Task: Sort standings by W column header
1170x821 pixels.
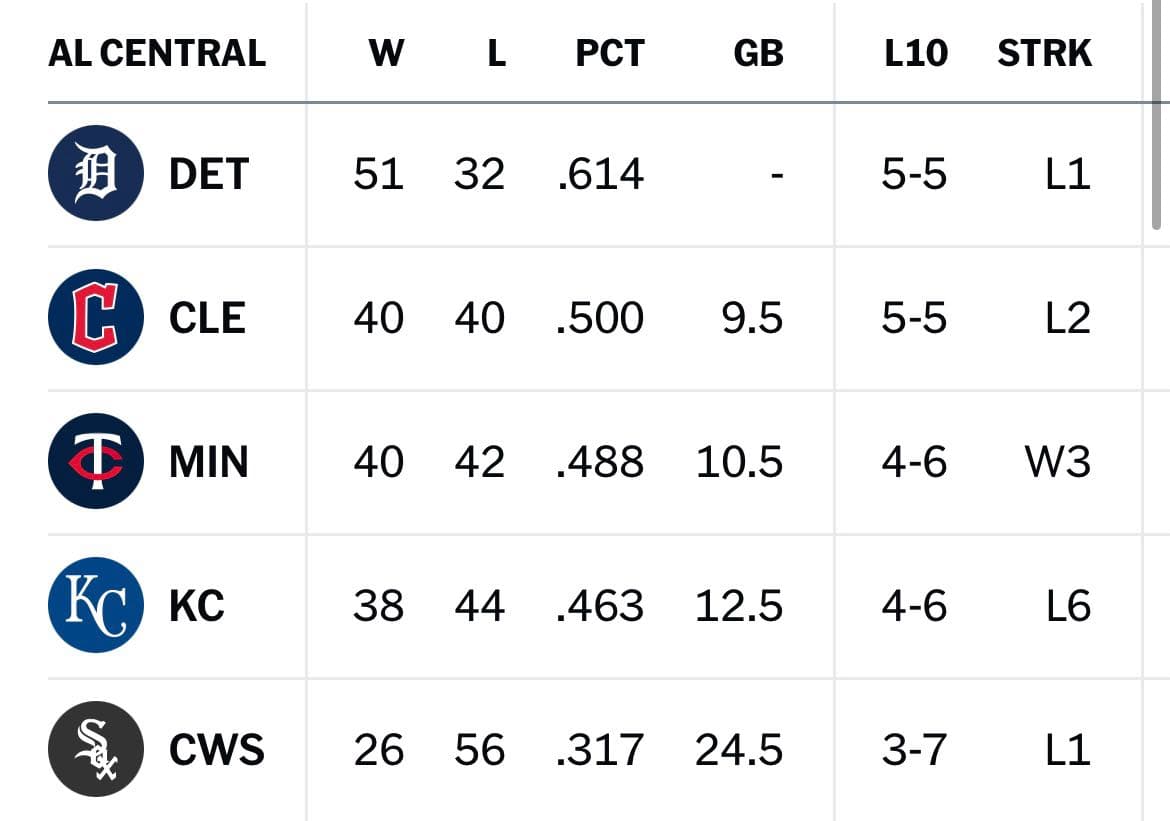Action: [x=387, y=53]
